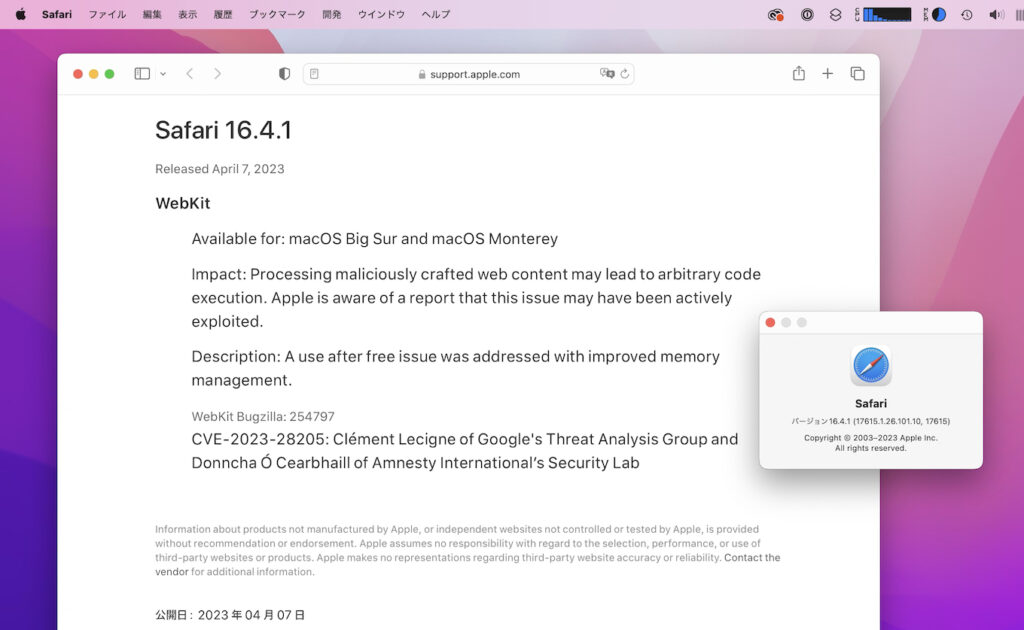Click the forward navigation arrow
Screen dimensions: 1024x630
[x=218, y=73]
